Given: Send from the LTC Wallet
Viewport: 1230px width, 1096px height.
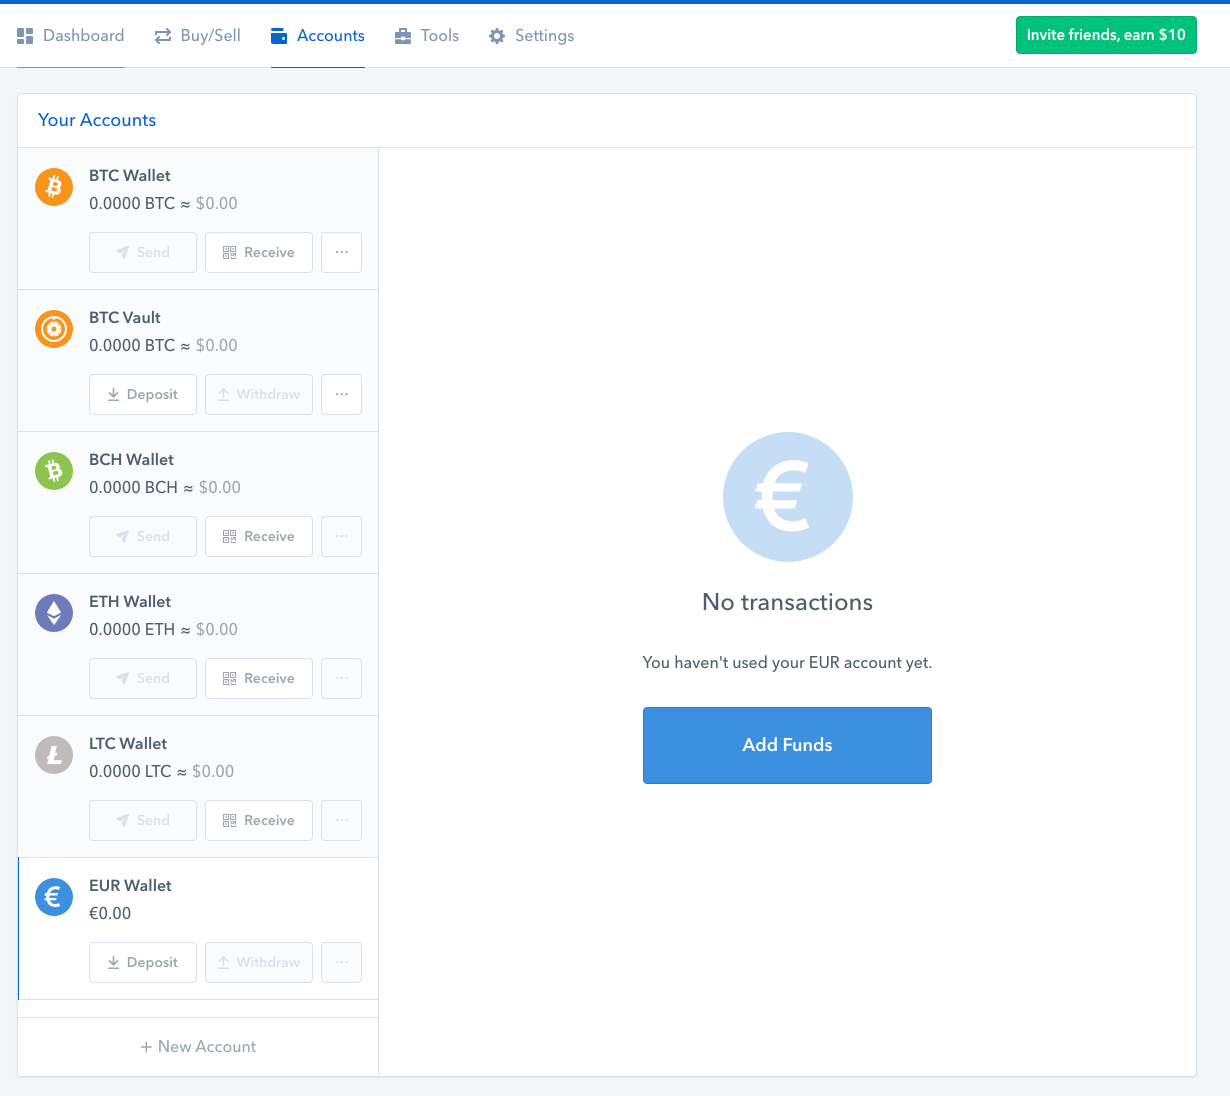Looking at the screenshot, I should pyautogui.click(x=143, y=821).
